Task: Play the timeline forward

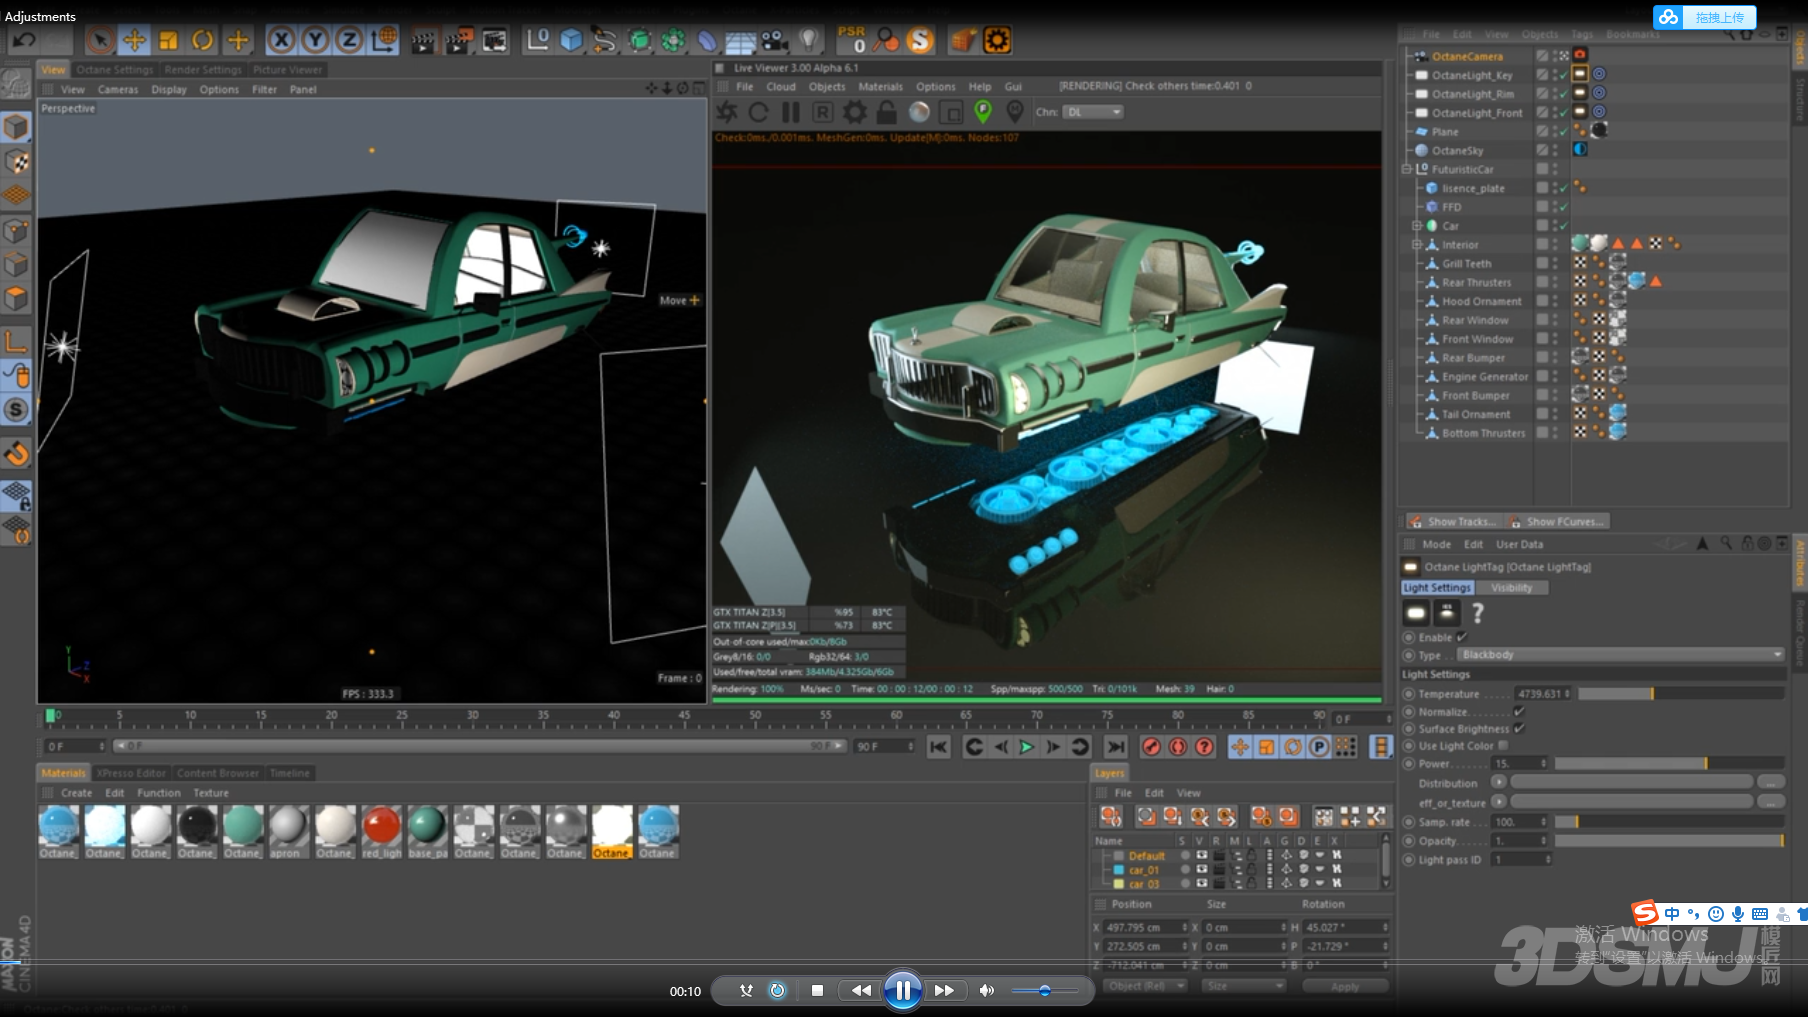Action: [1027, 747]
